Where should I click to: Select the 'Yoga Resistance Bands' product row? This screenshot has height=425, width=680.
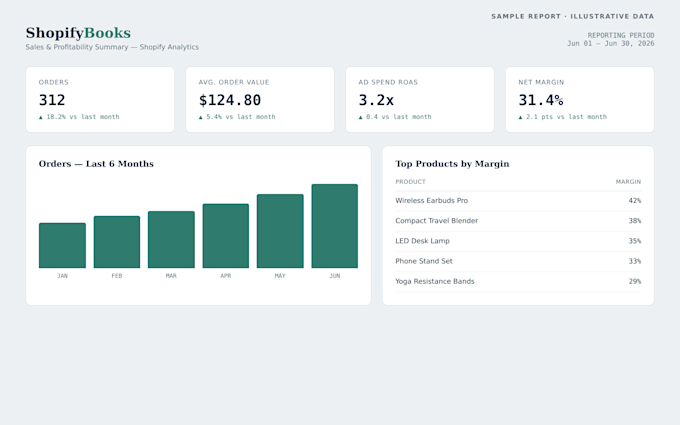pyautogui.click(x=518, y=281)
